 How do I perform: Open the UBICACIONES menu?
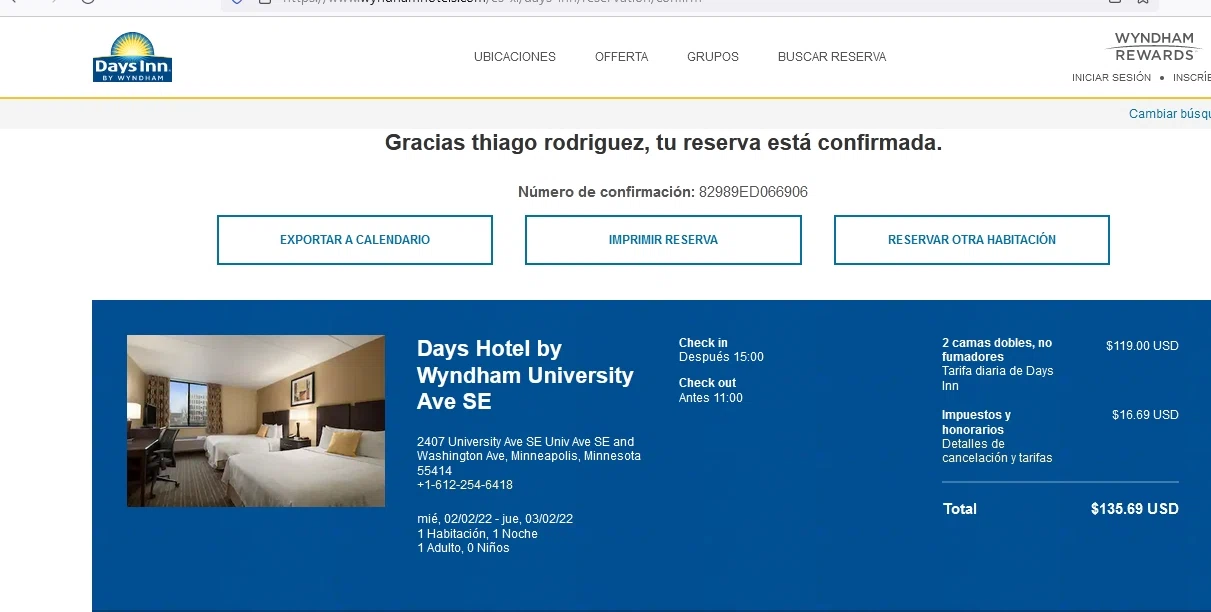(x=515, y=57)
